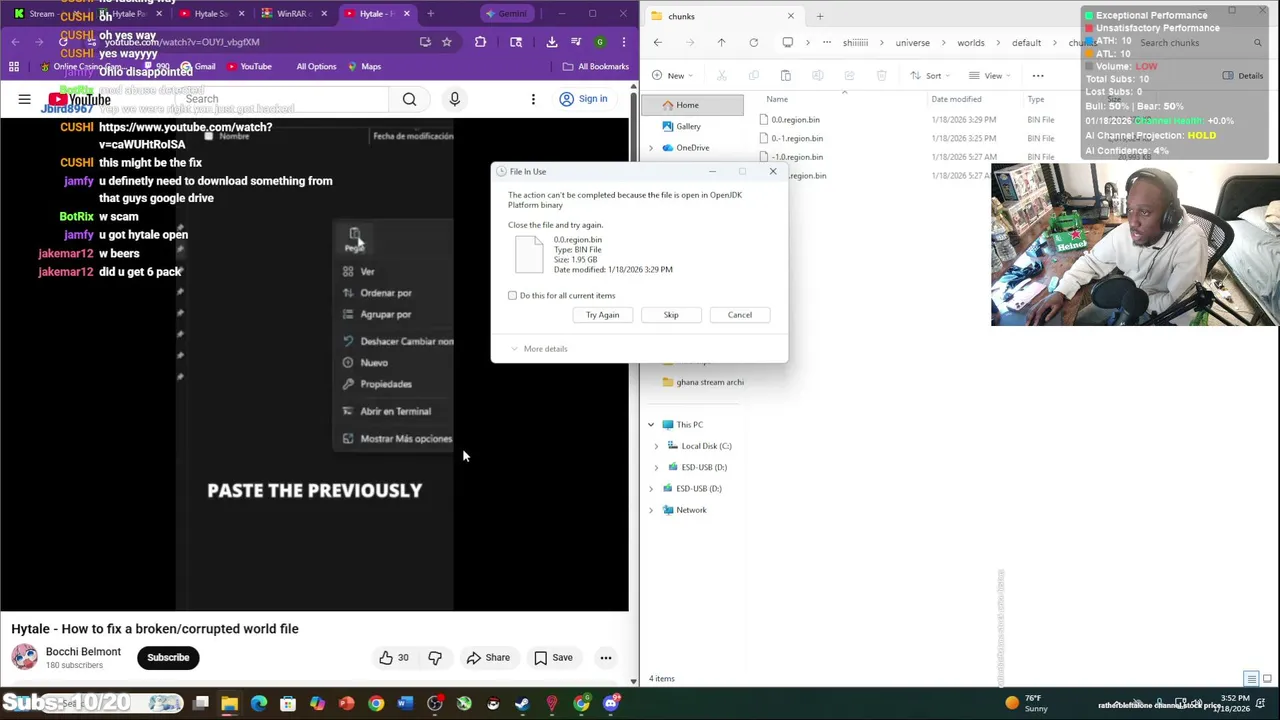Click the worlds breadcrumb segment

970,43
